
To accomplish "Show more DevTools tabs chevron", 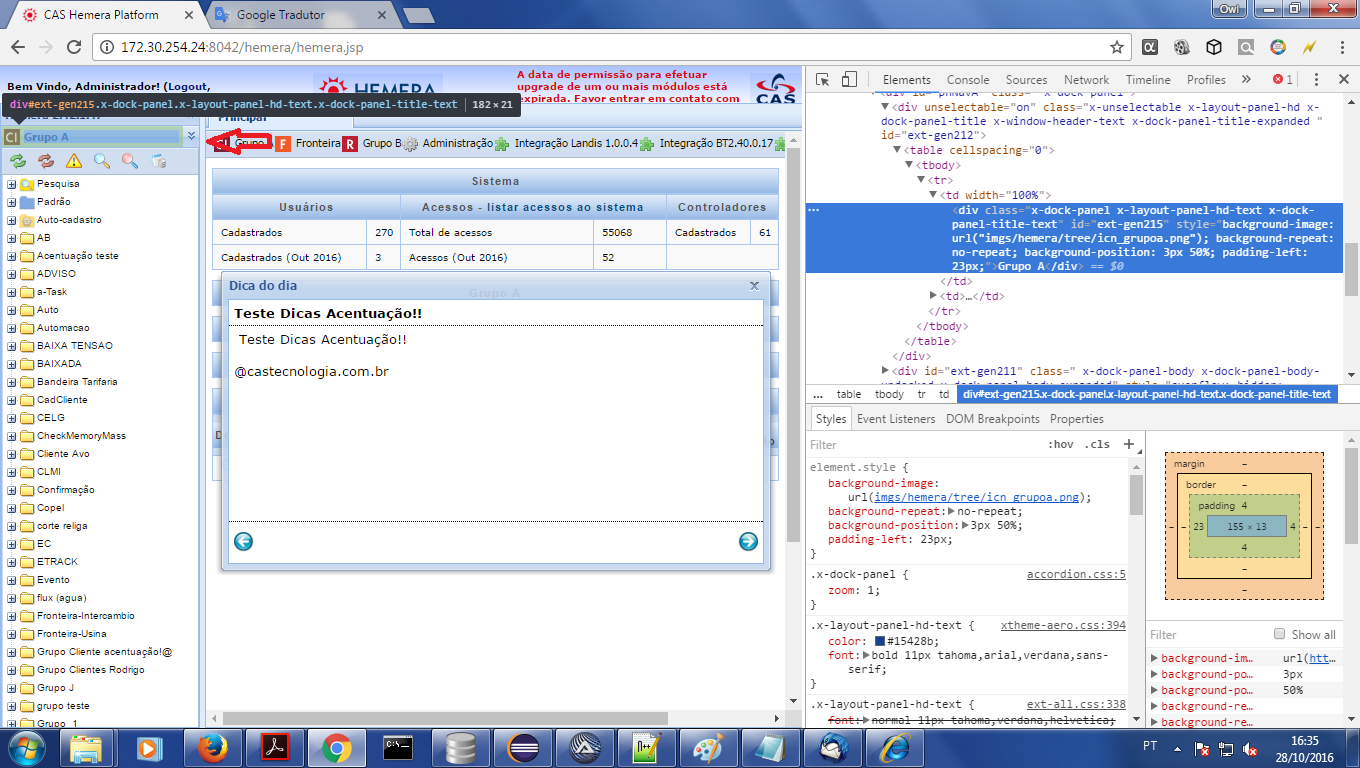I will coord(1246,80).
